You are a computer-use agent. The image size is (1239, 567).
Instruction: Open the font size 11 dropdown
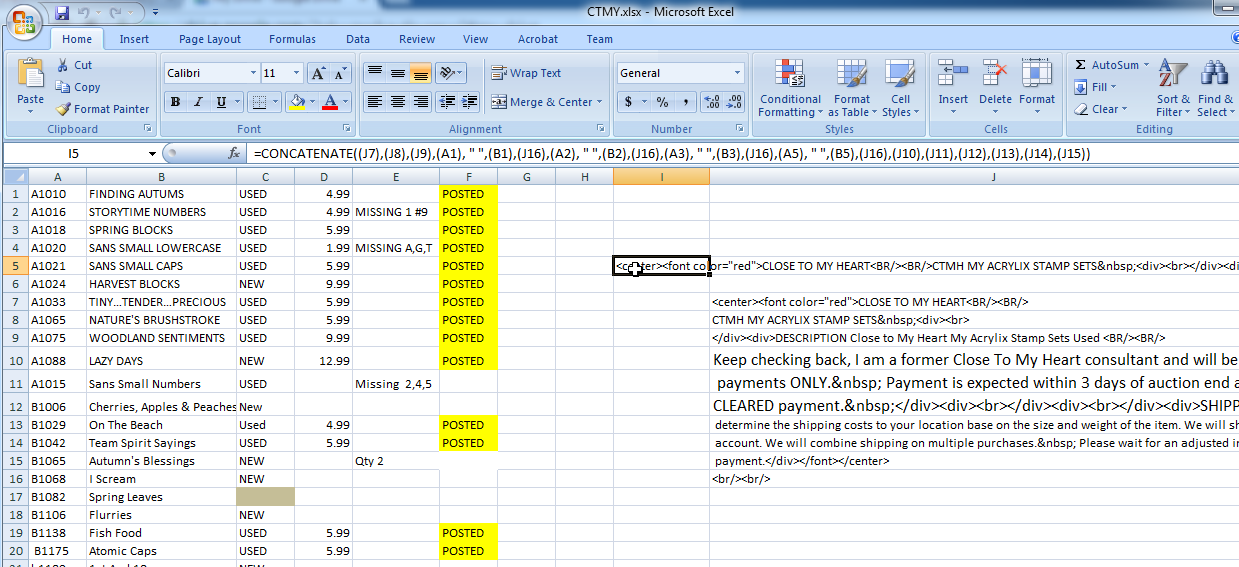(297, 73)
